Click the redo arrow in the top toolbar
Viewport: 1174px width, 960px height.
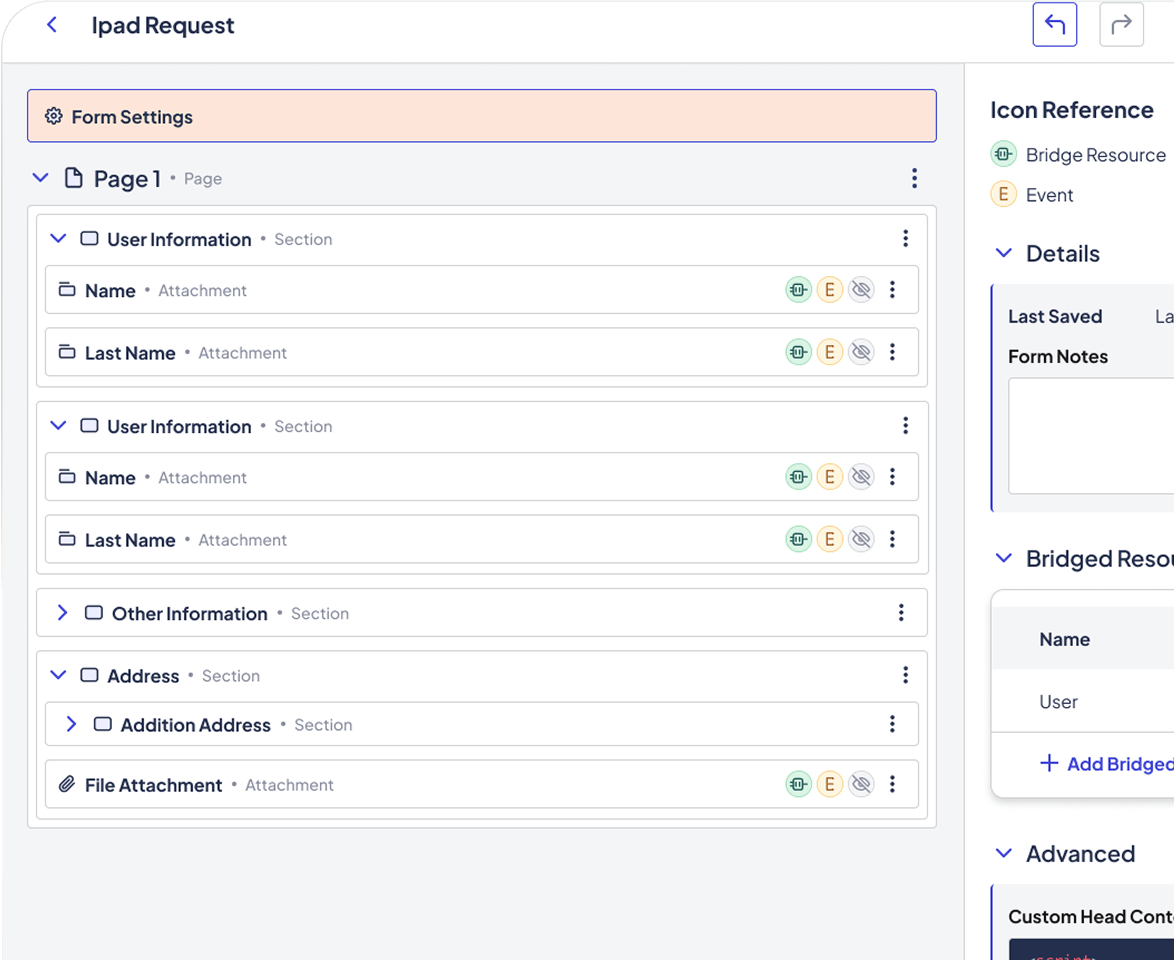(1121, 24)
